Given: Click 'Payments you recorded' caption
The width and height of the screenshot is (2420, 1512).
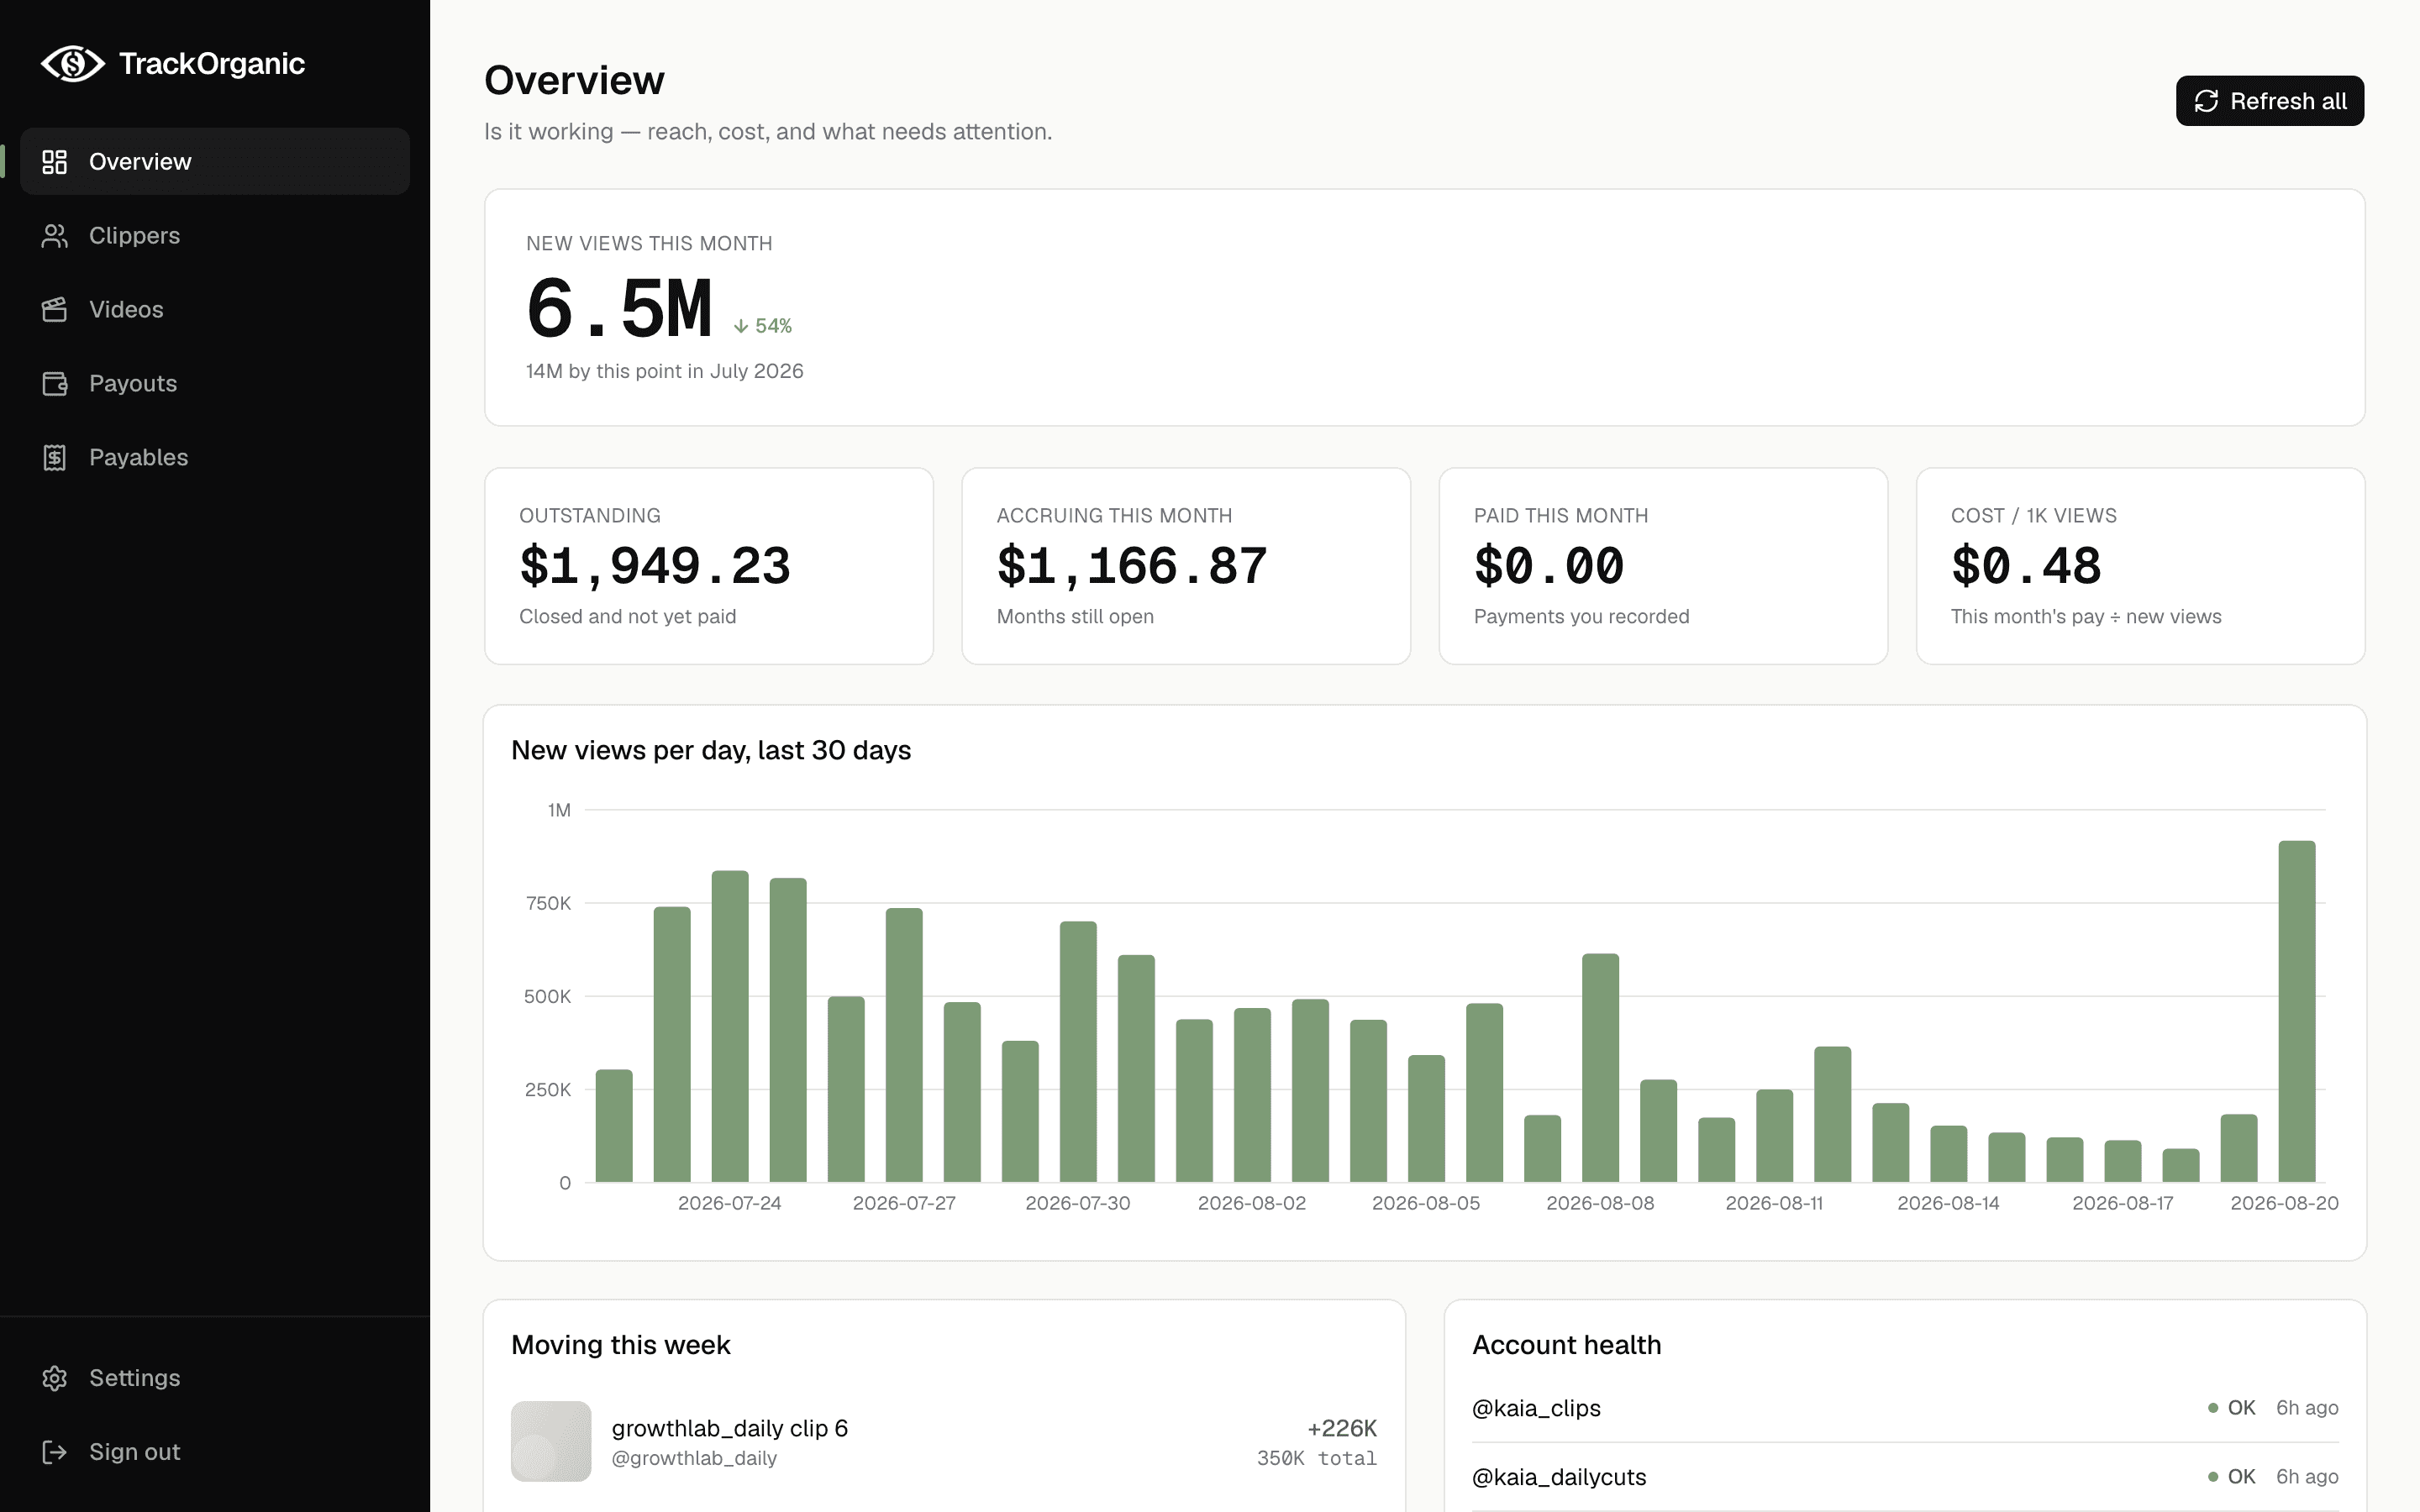Looking at the screenshot, I should [1582, 616].
